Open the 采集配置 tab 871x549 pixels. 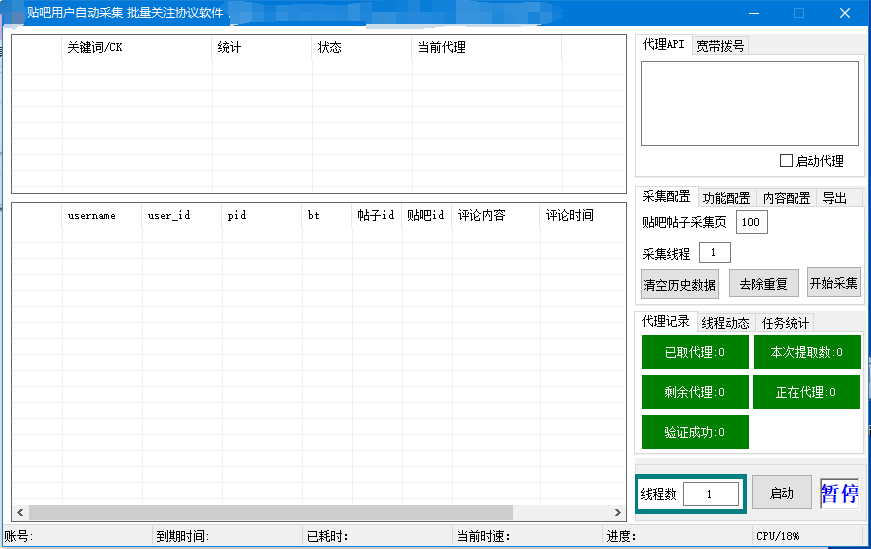[666, 196]
